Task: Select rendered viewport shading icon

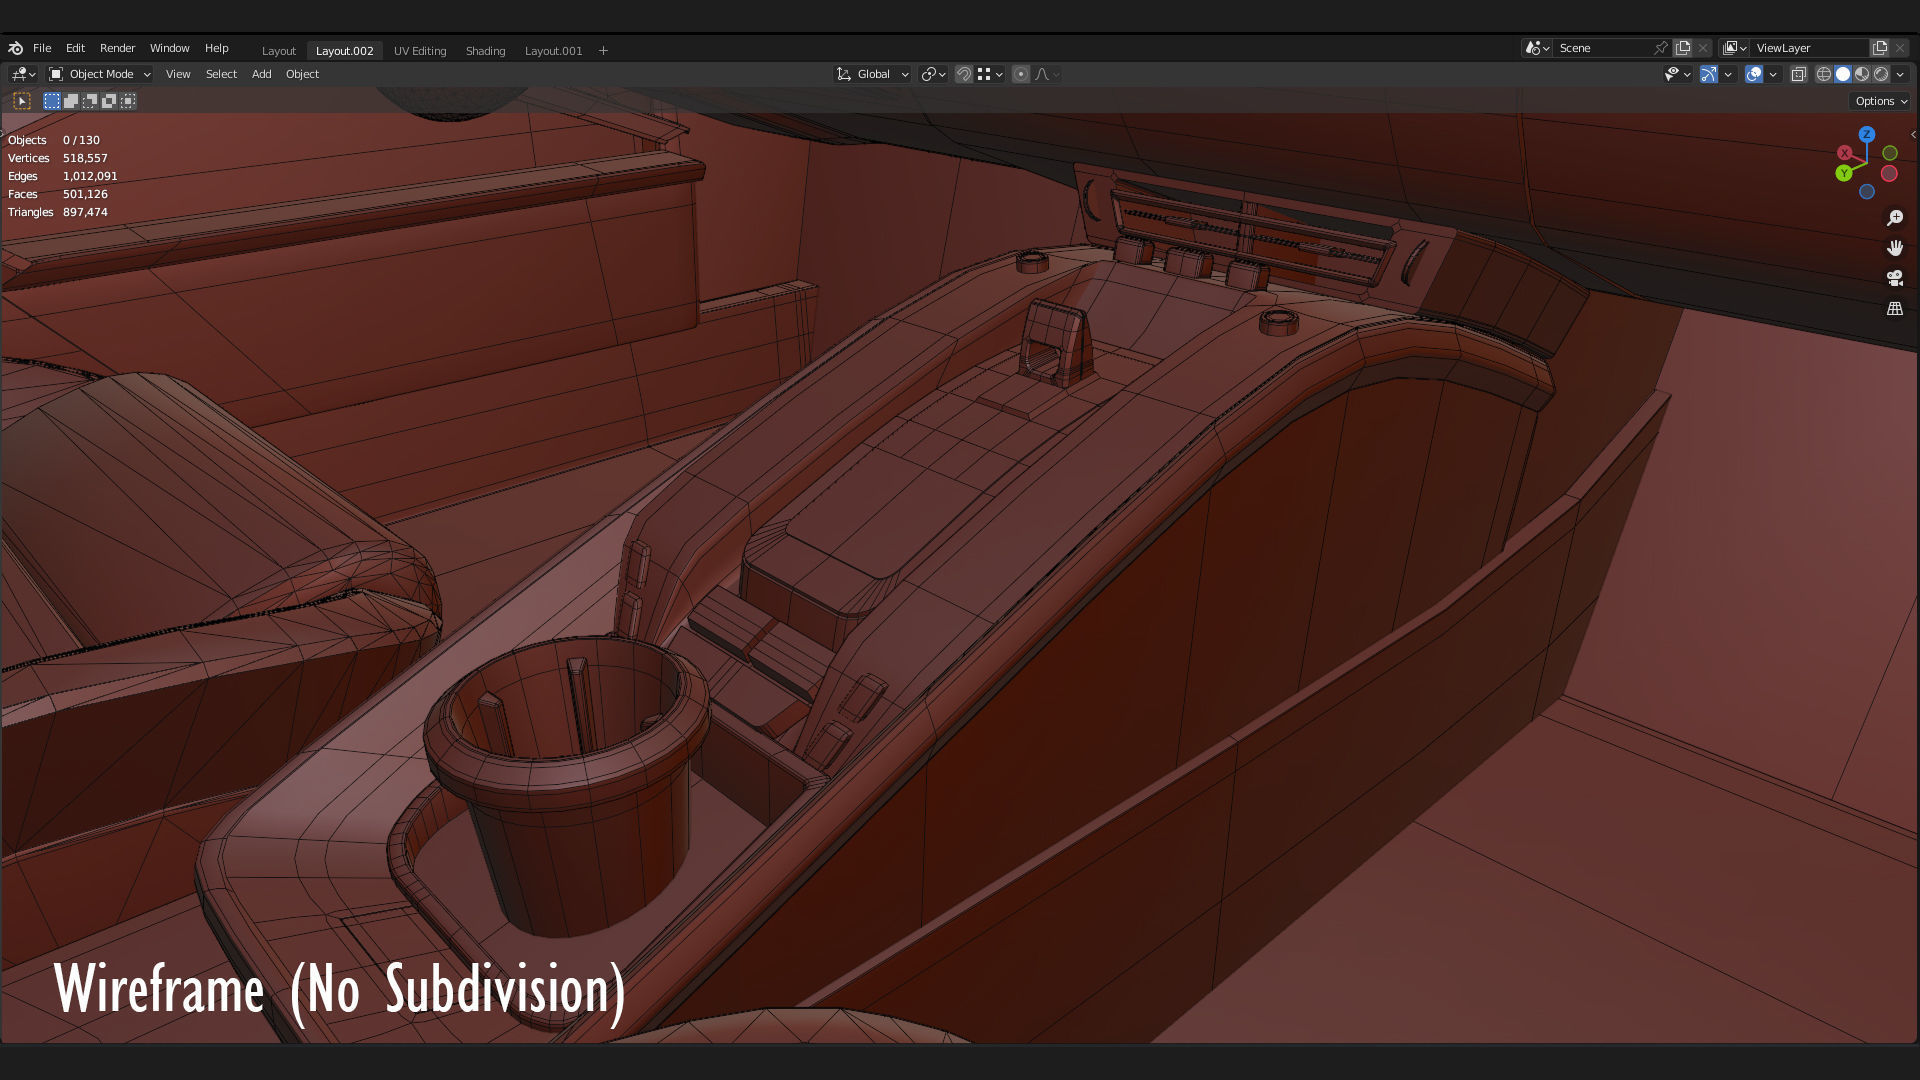Action: coord(1881,74)
